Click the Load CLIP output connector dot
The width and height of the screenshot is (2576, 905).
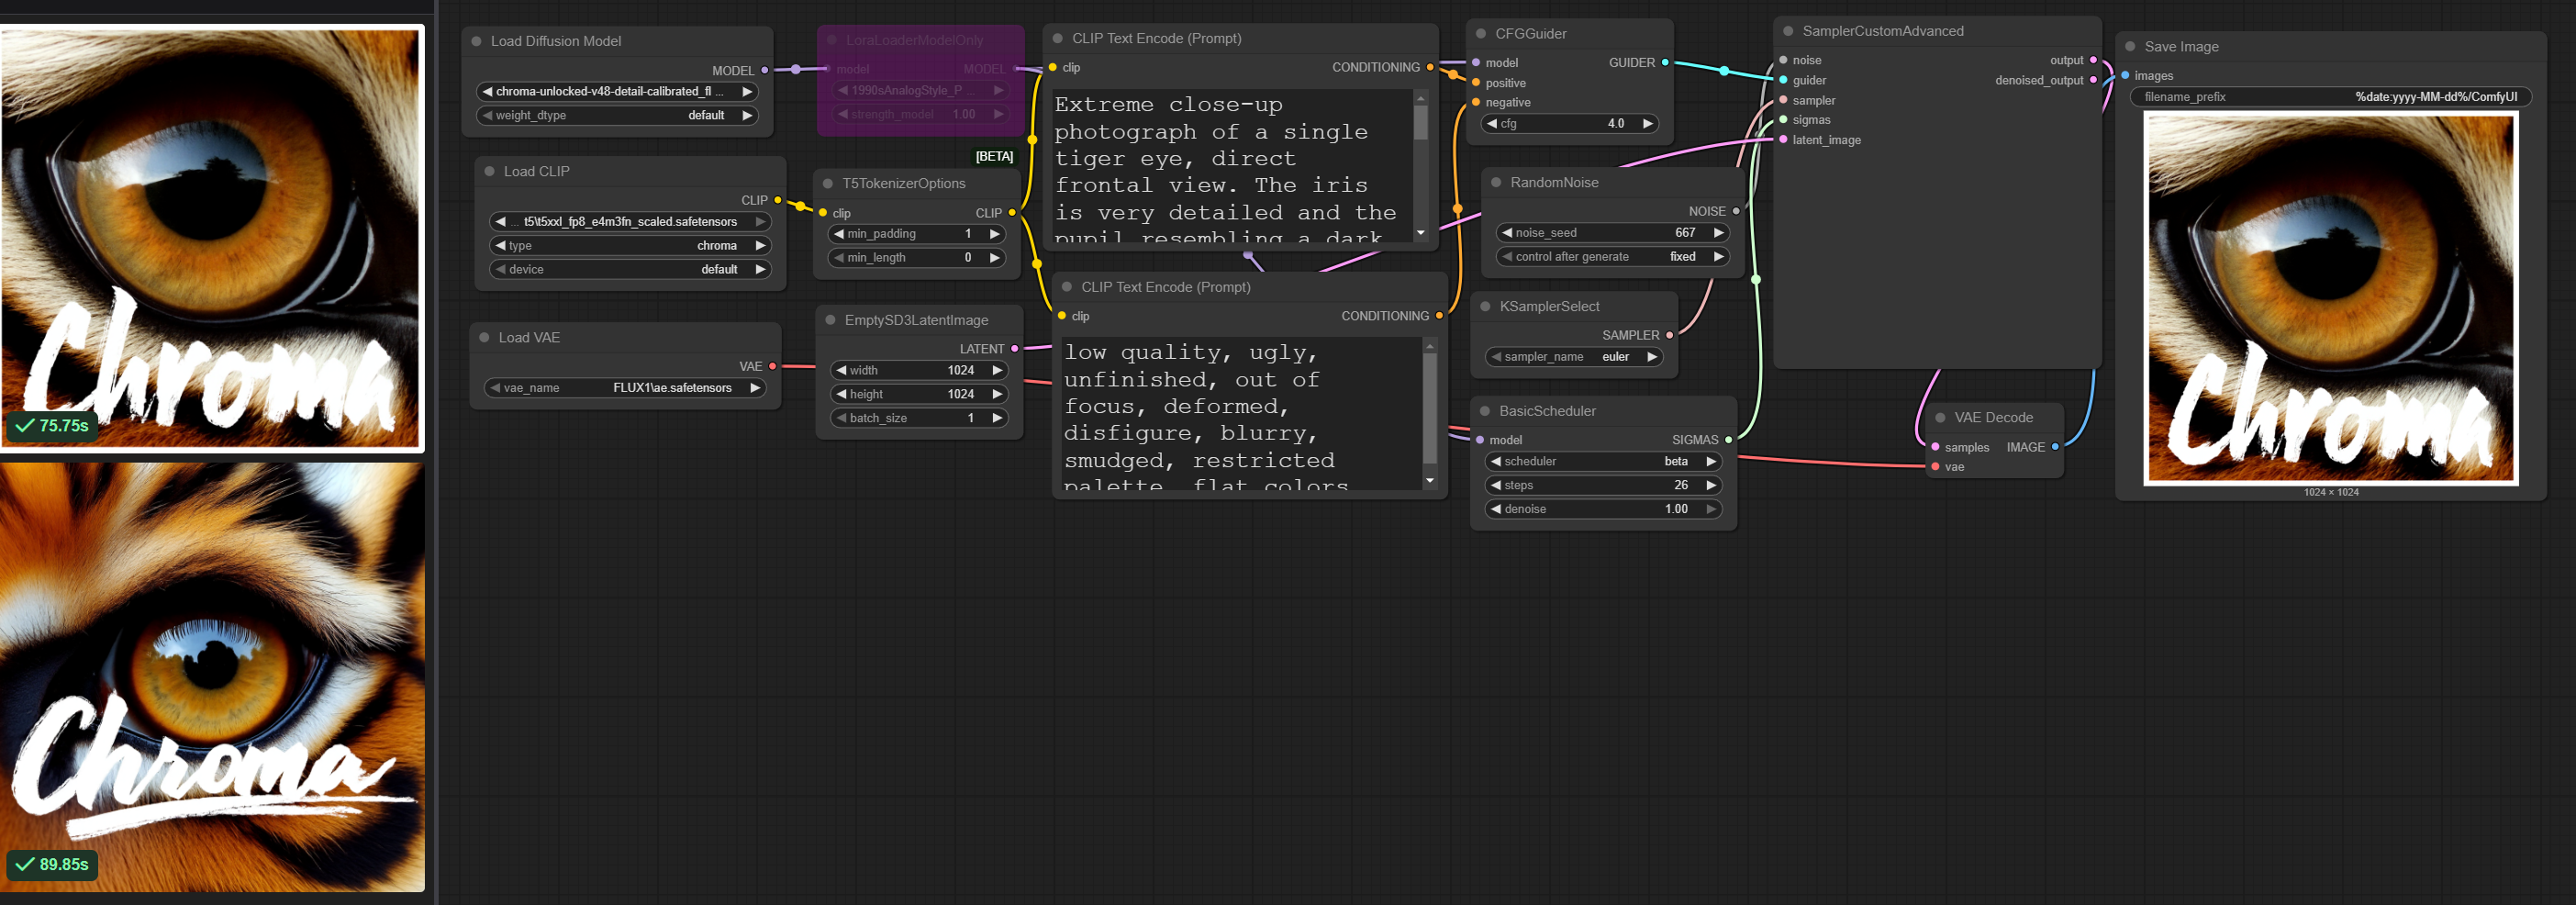pyautogui.click(x=777, y=200)
